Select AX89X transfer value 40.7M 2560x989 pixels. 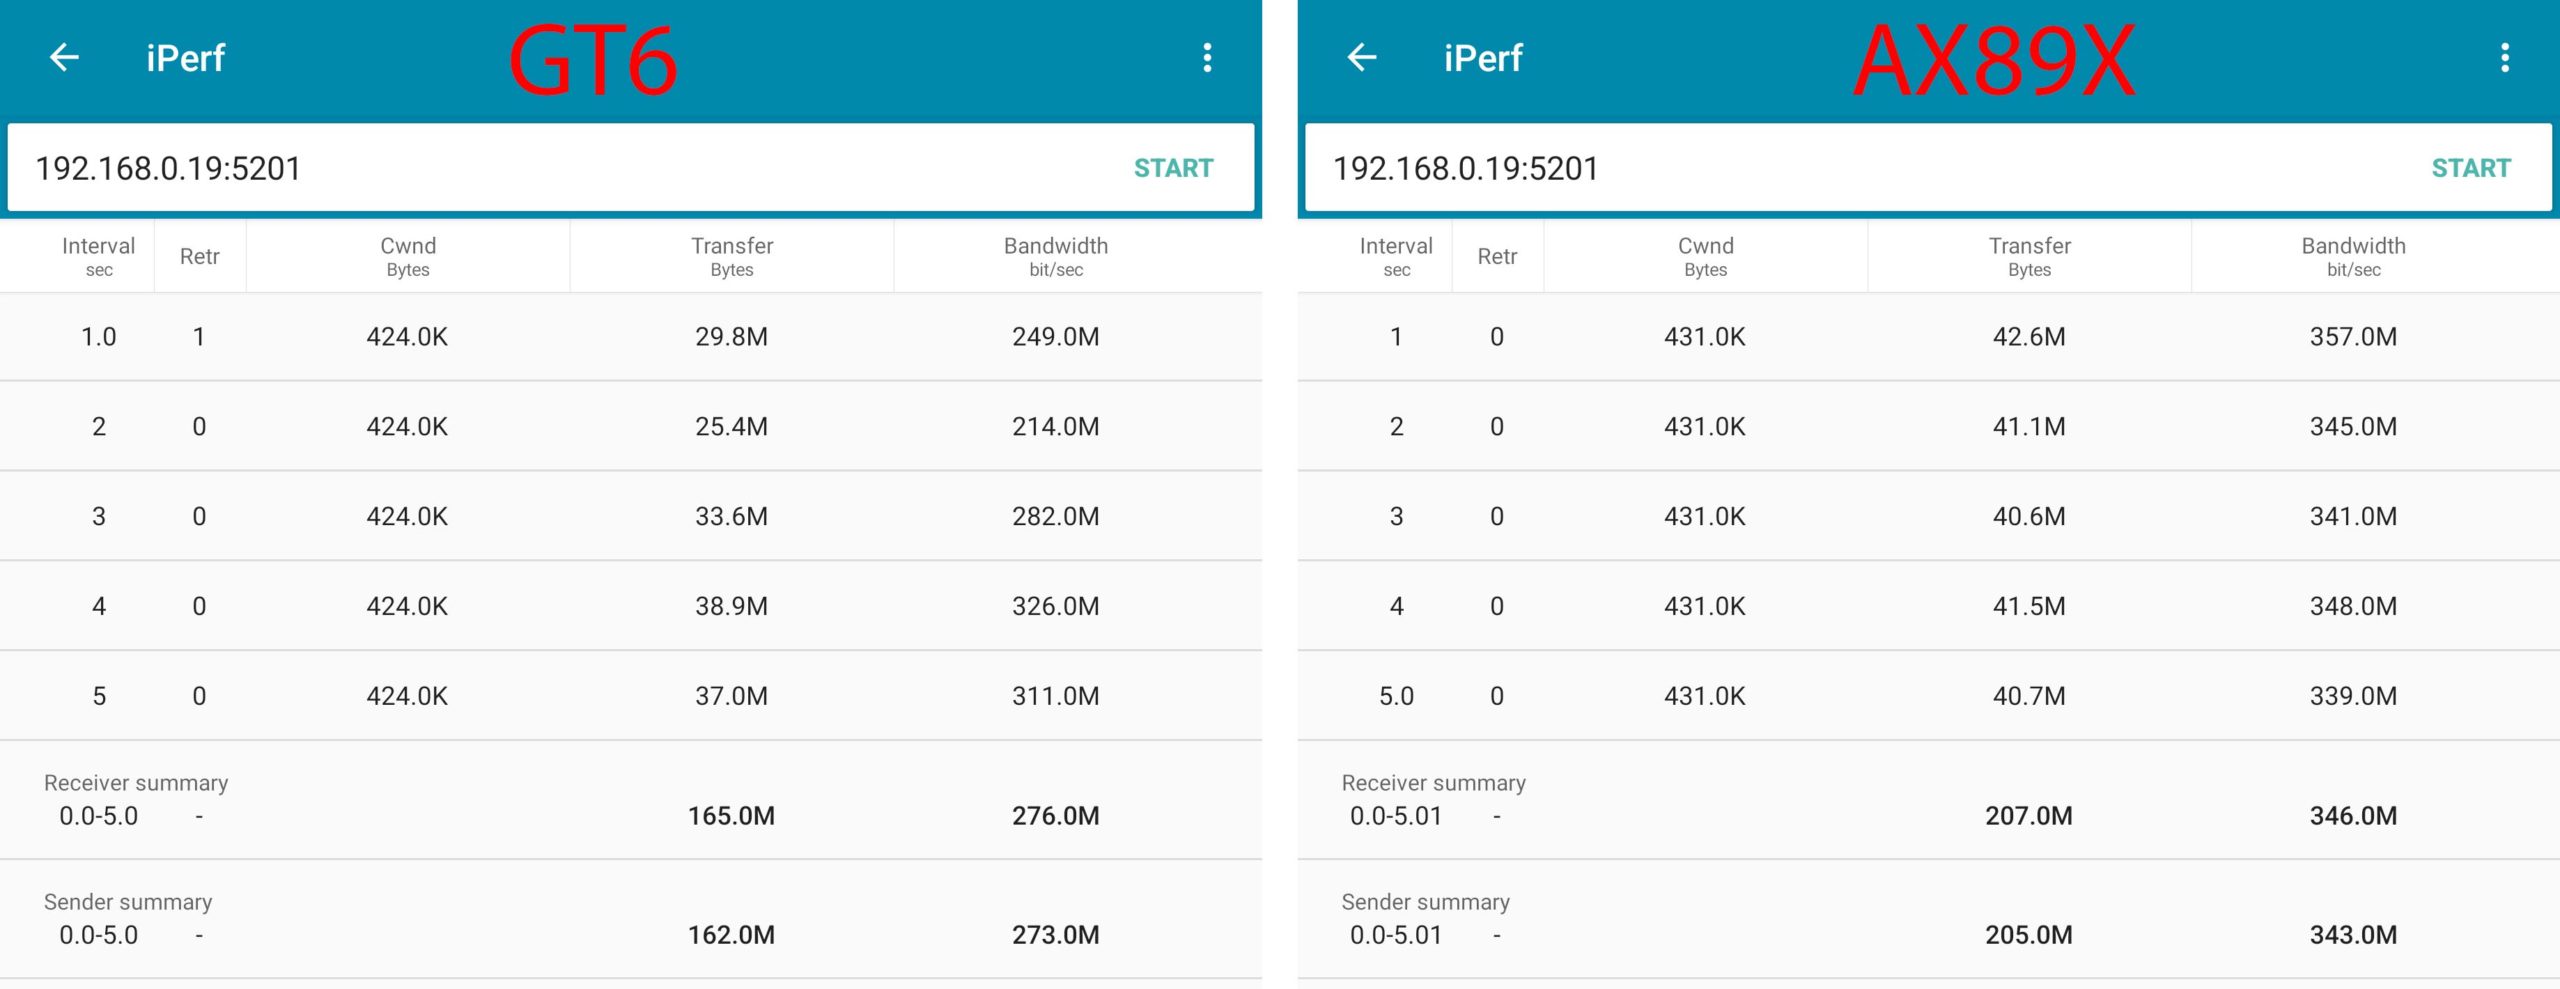point(2029,696)
